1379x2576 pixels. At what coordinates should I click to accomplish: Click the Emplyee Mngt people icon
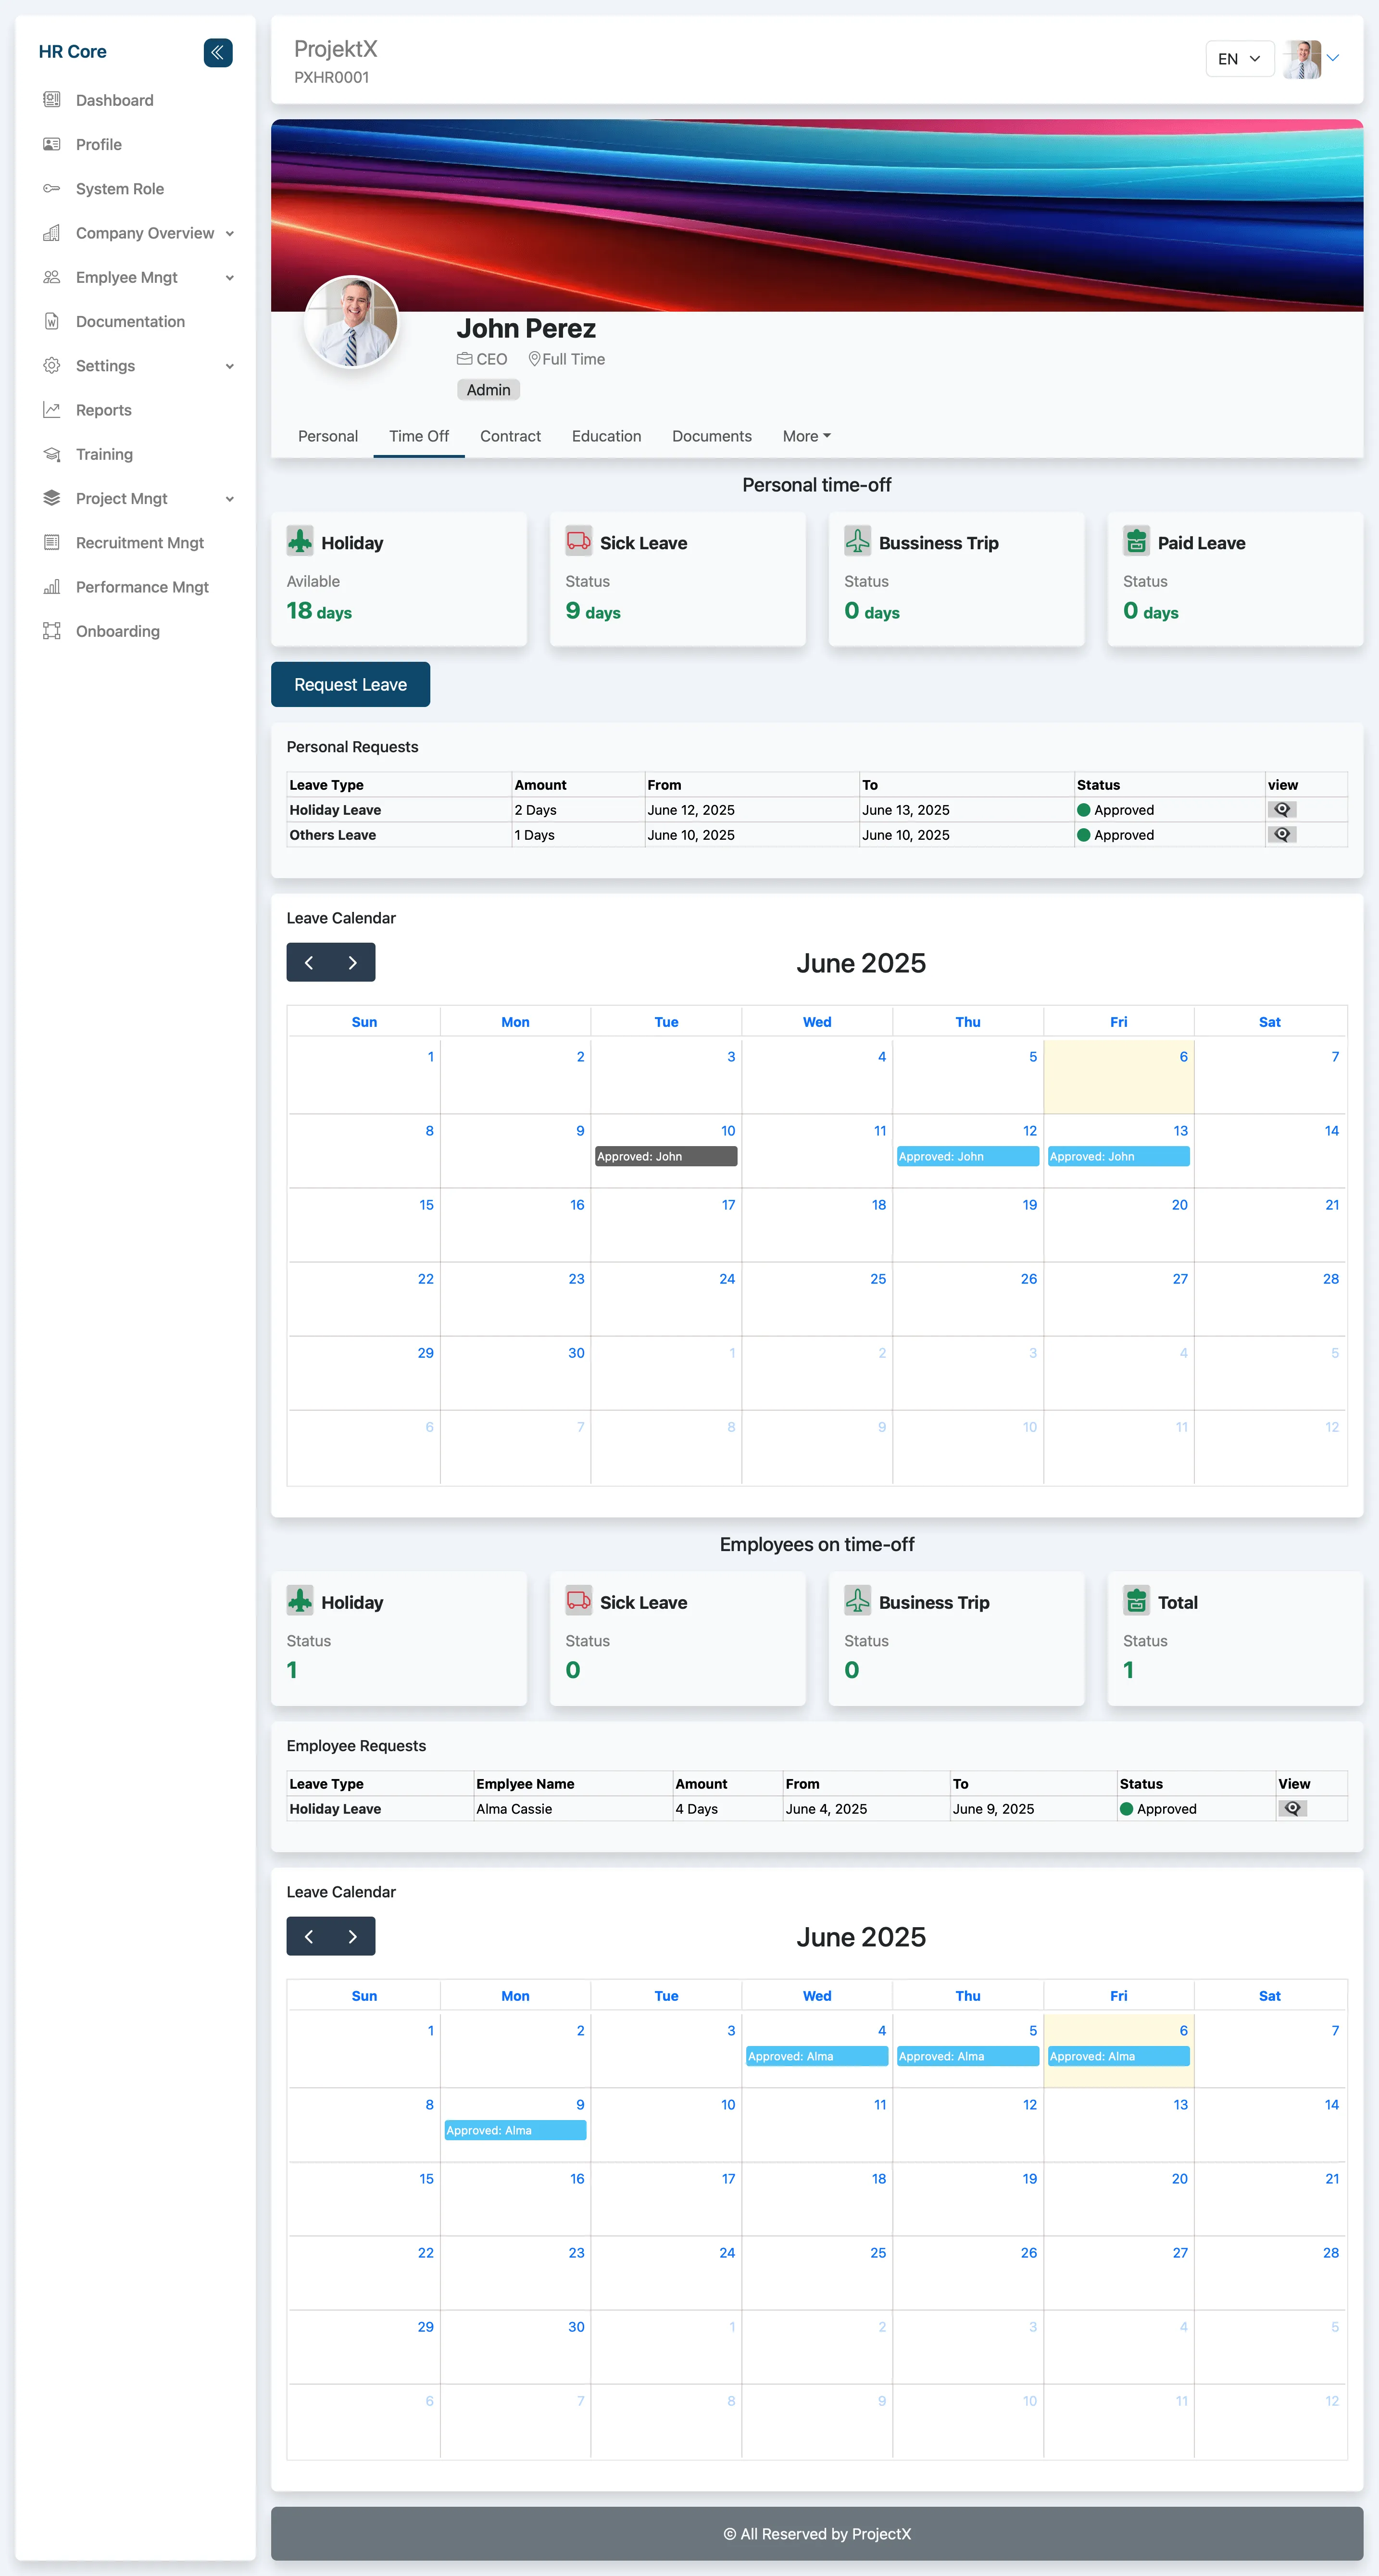coord(51,277)
